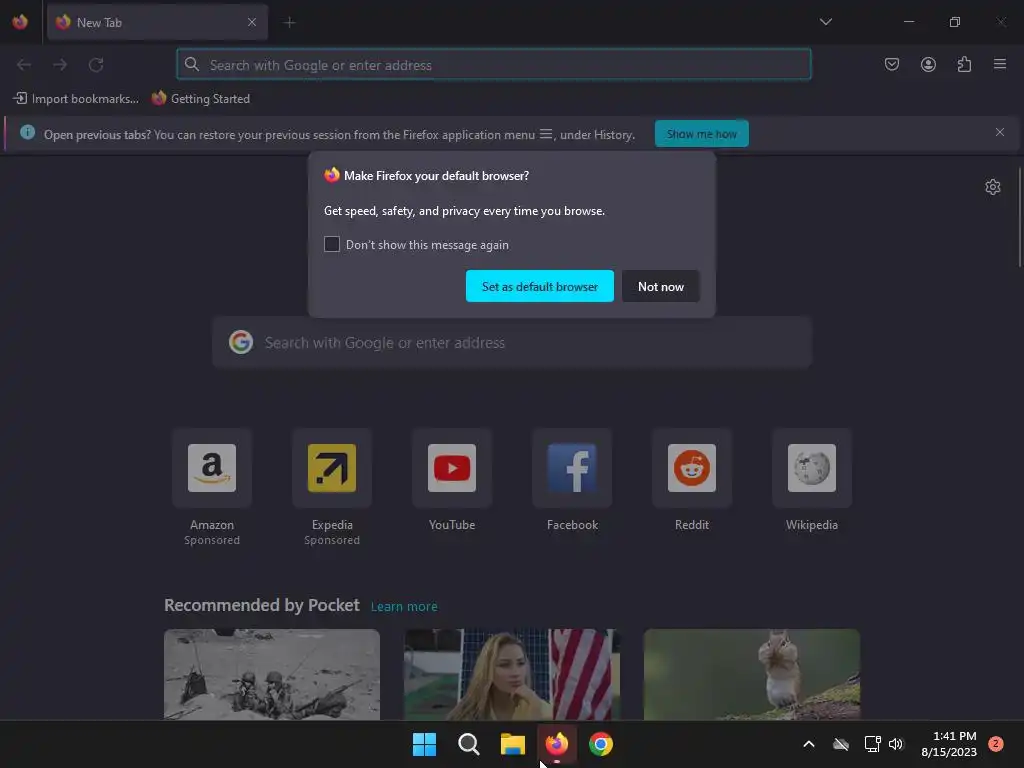Image resolution: width=1024 pixels, height=768 pixels.
Task: Open the Pocket story with soldiers photo
Action: click(272, 674)
